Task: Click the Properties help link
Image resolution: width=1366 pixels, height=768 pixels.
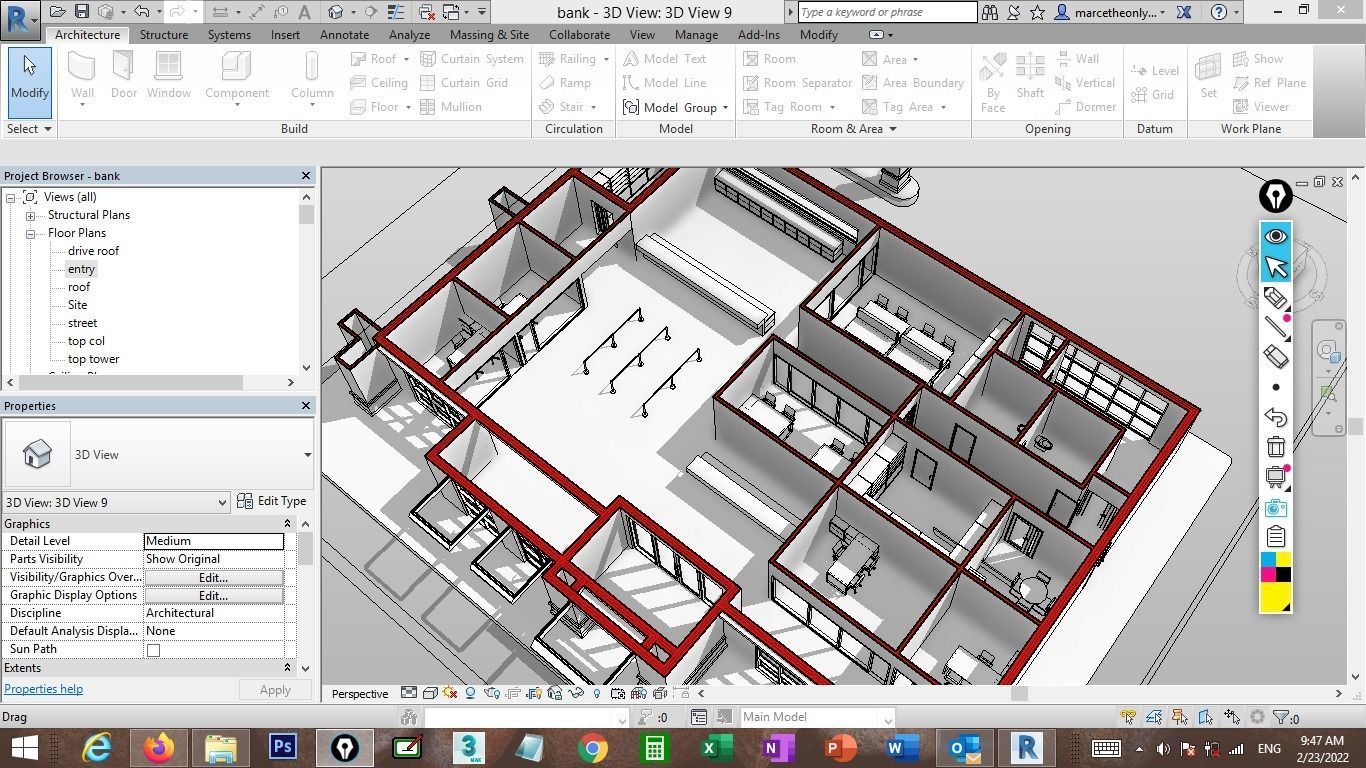Action: click(43, 688)
